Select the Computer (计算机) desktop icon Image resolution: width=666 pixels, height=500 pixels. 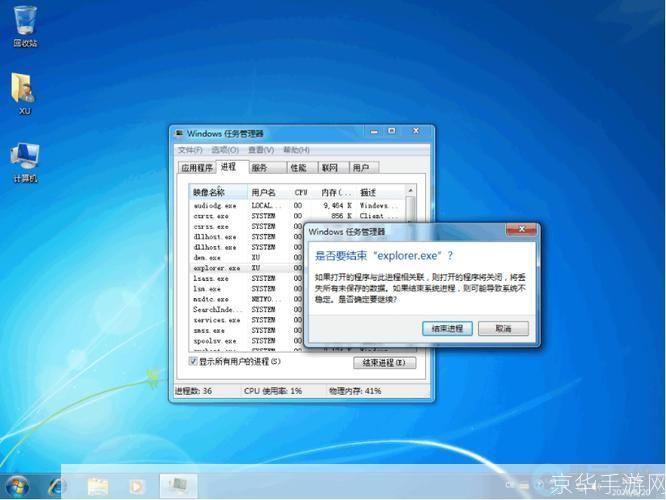click(25, 163)
